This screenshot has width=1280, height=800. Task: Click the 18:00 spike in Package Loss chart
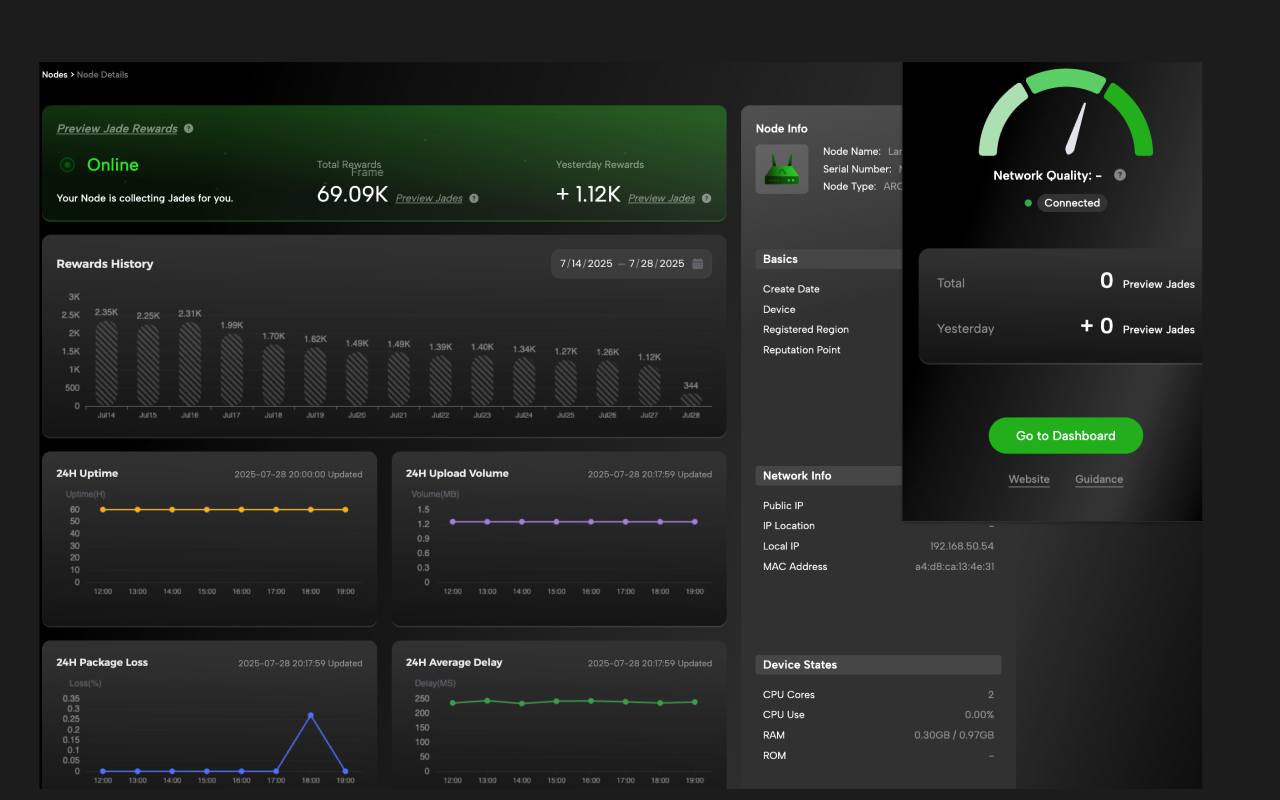311,715
